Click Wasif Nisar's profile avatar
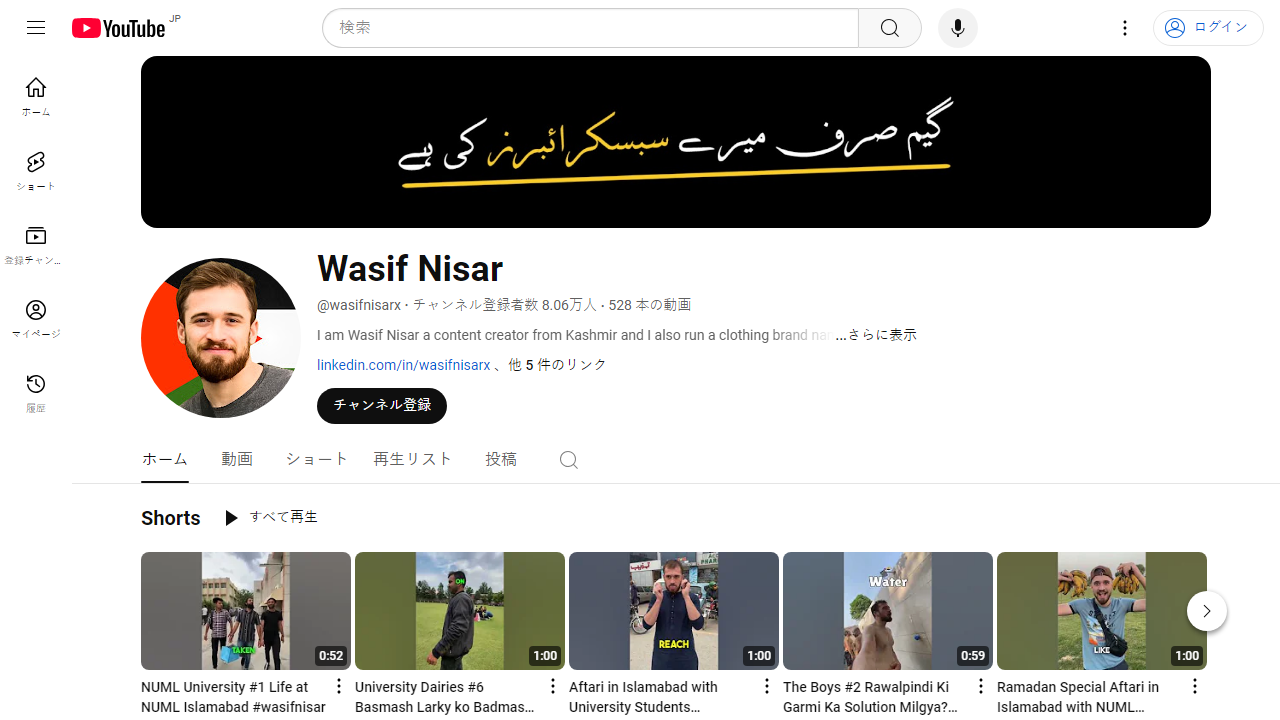The image size is (1280, 720). [x=221, y=338]
